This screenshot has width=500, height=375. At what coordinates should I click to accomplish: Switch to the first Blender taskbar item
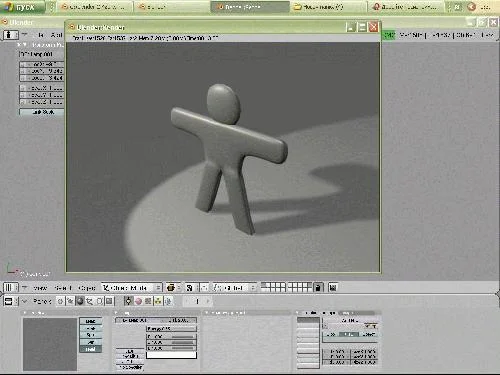pyautogui.click(x=95, y=7)
